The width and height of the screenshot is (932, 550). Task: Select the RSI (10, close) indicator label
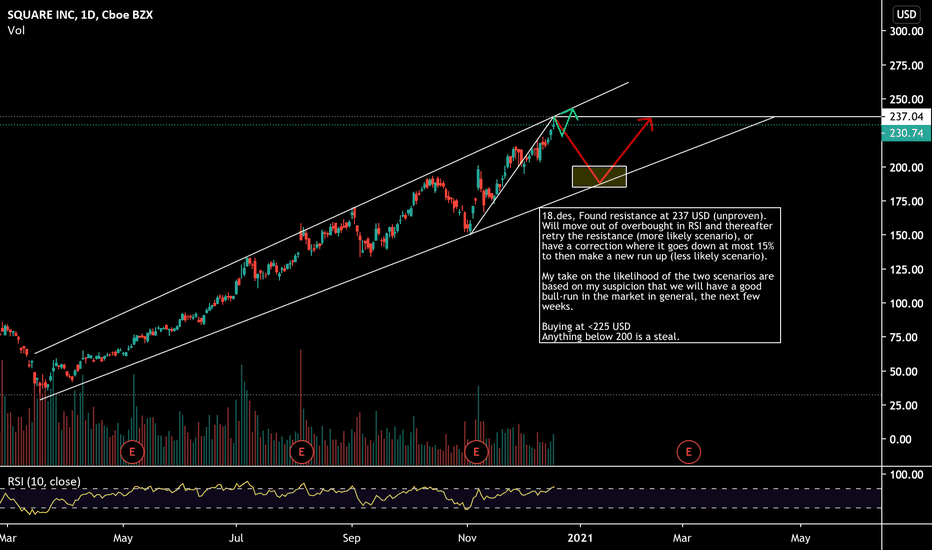pos(44,482)
